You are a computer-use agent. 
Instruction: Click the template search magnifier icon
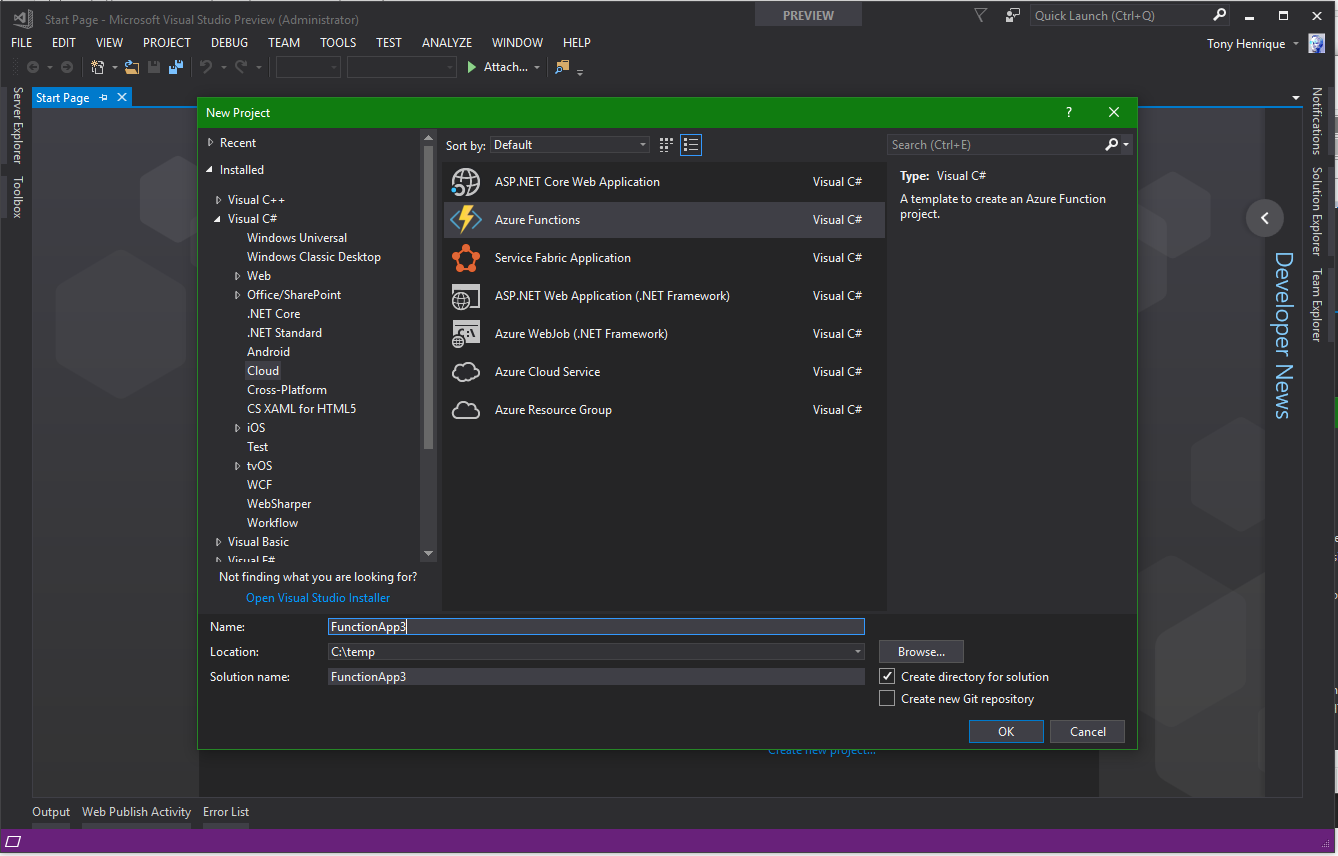coord(1111,145)
